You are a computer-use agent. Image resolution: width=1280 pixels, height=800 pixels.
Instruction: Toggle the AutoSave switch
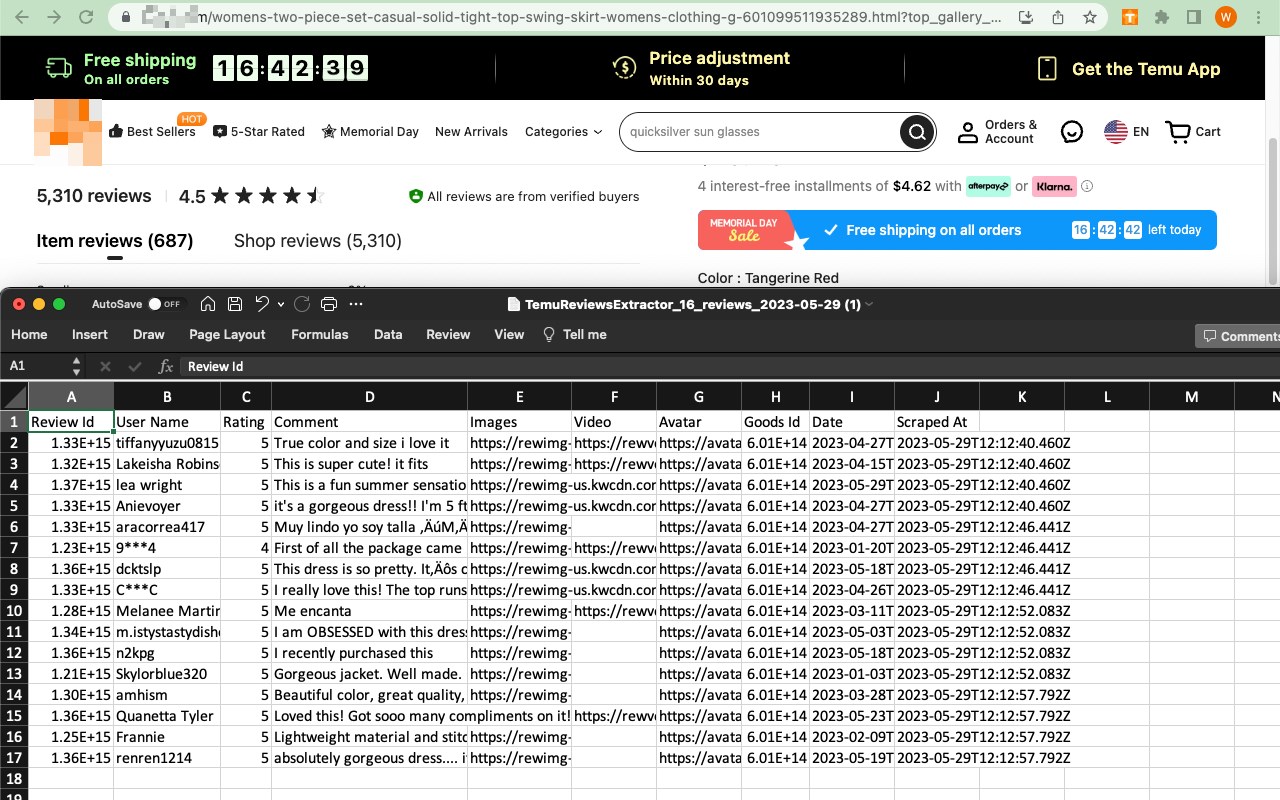[164, 304]
